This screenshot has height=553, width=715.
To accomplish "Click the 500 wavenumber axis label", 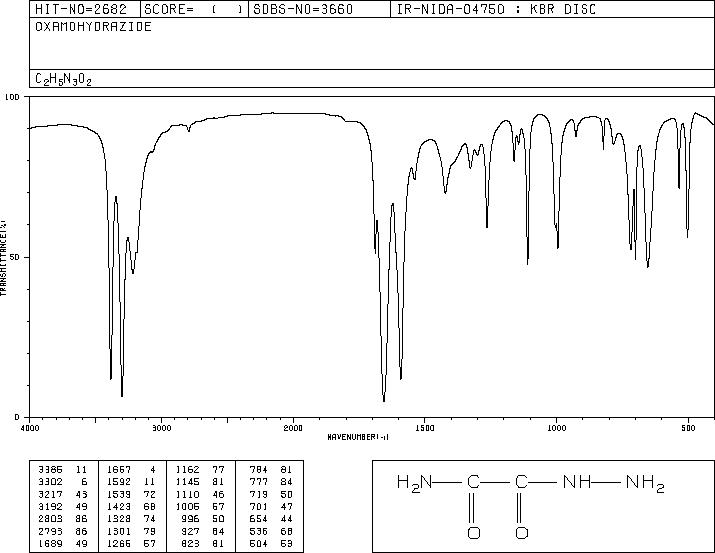I will (689, 428).
